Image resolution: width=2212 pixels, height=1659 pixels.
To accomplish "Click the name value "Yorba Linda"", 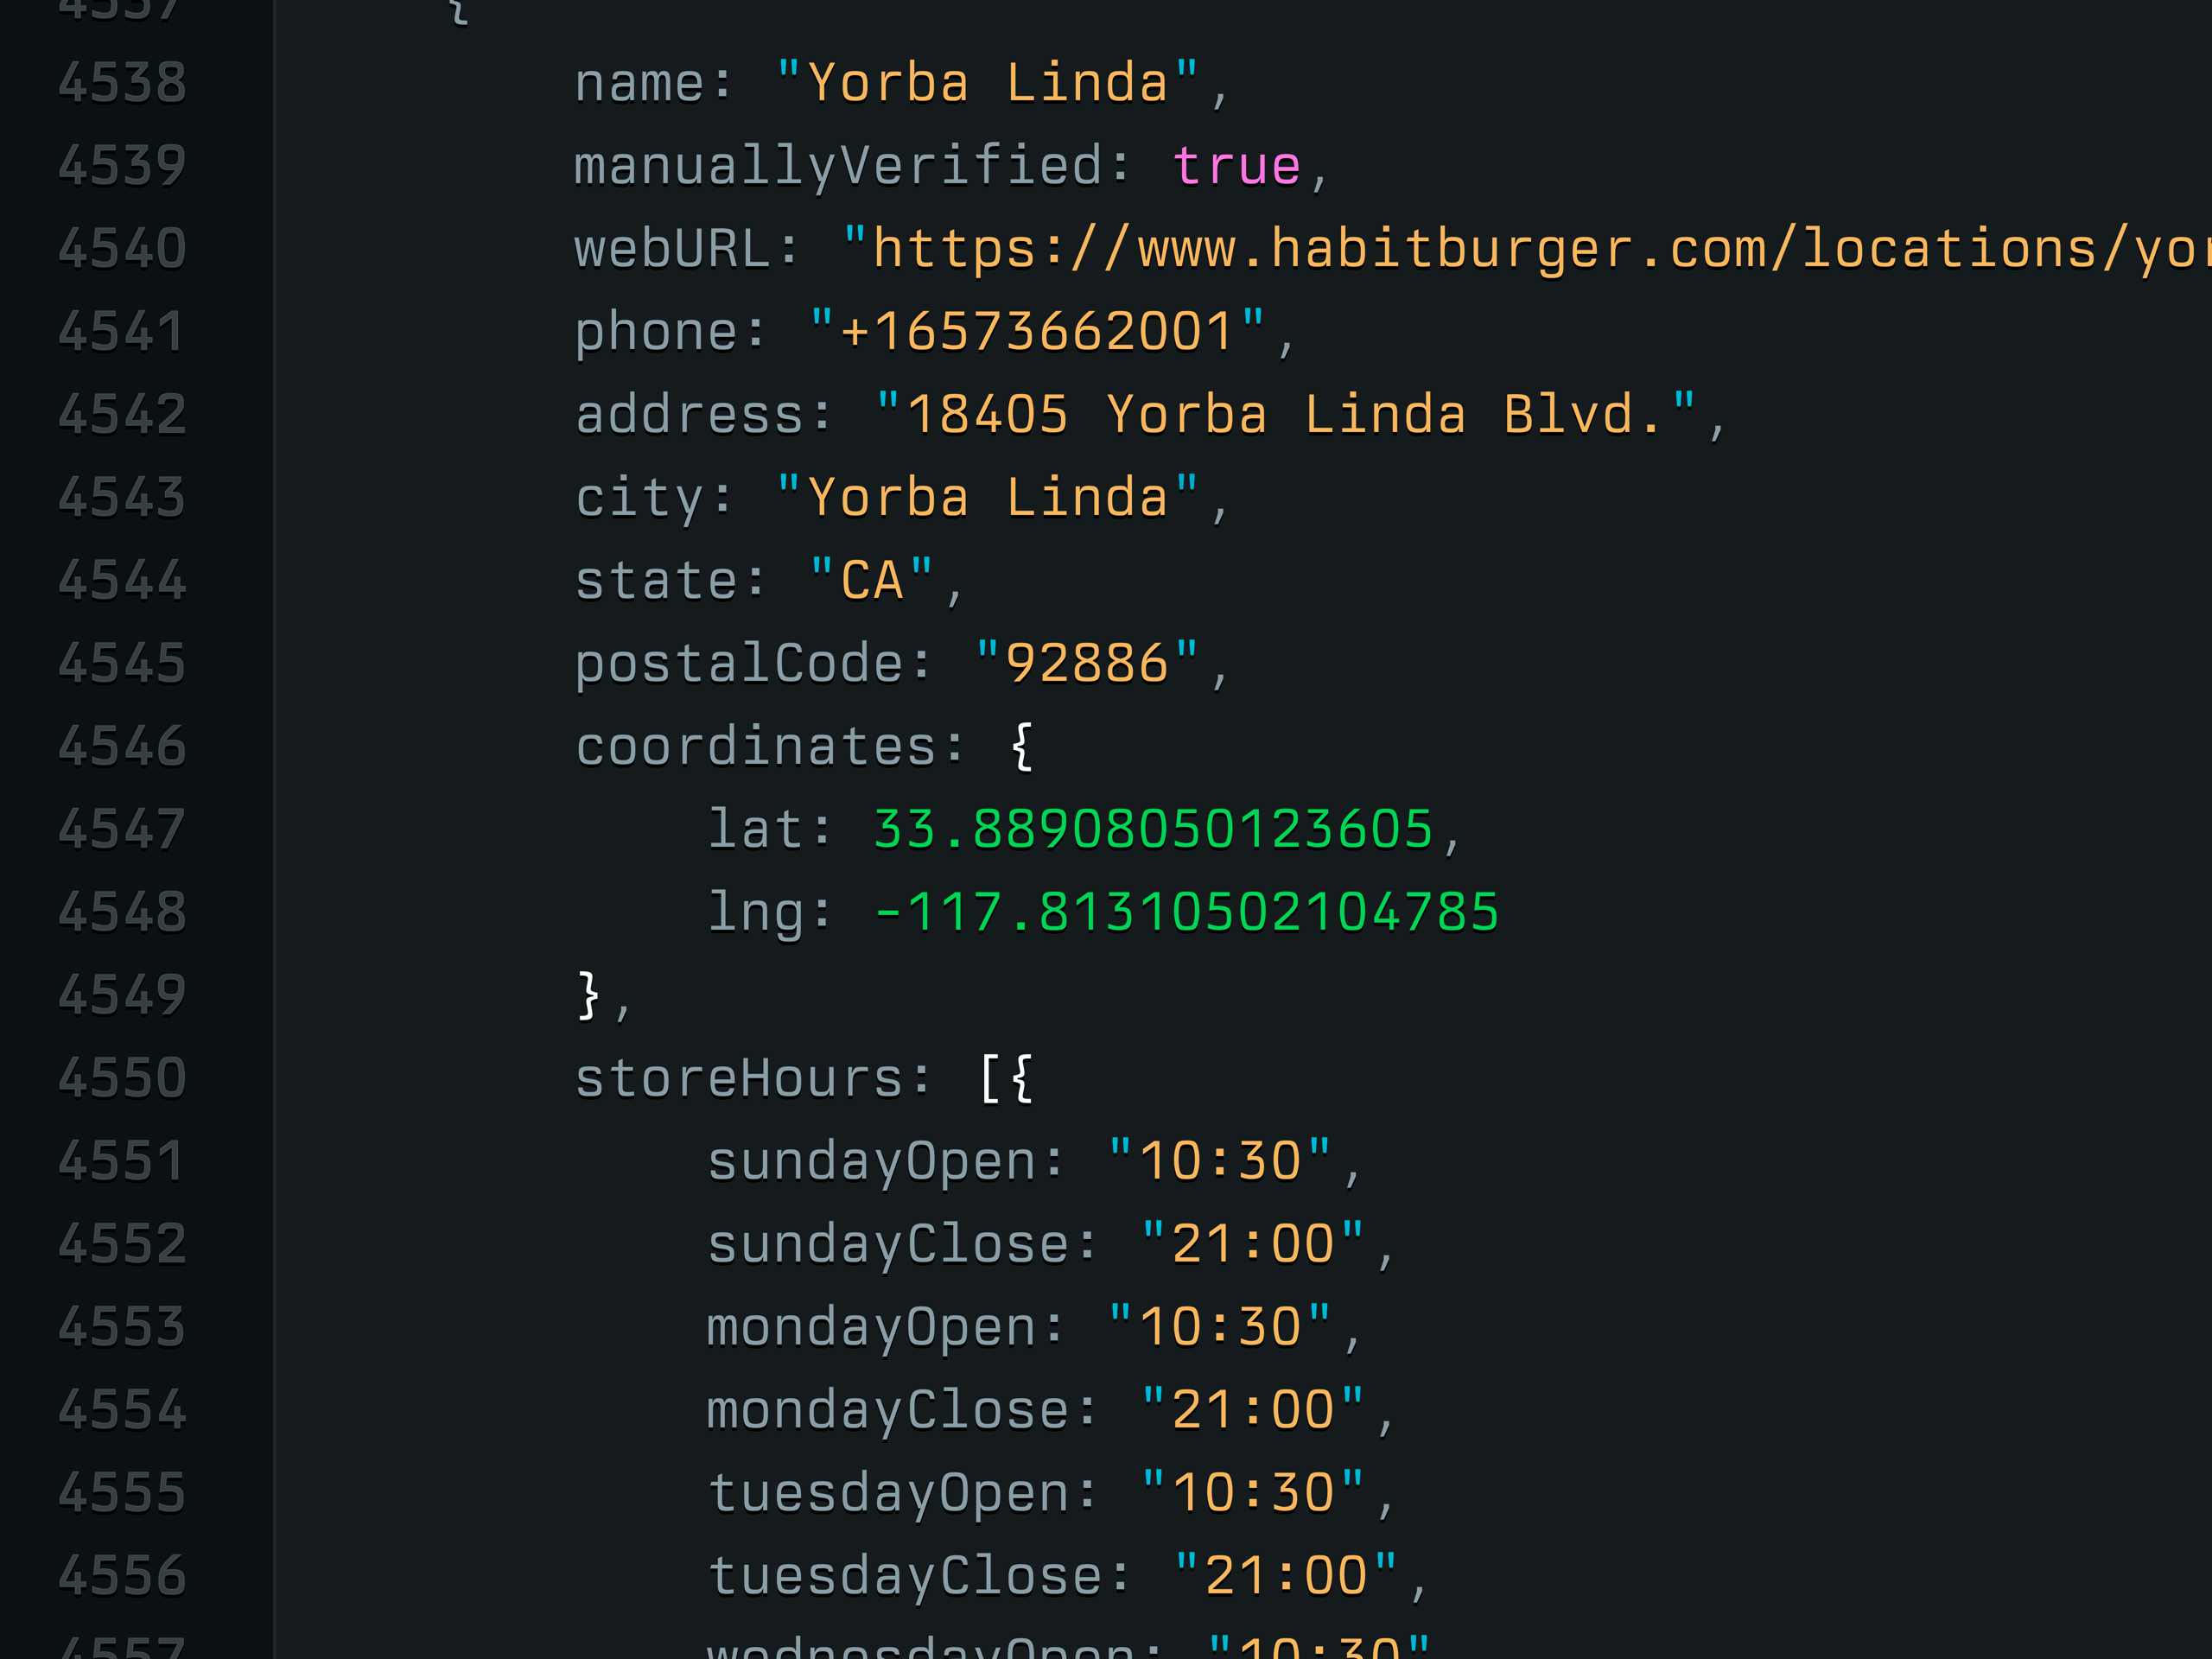I will pos(987,83).
